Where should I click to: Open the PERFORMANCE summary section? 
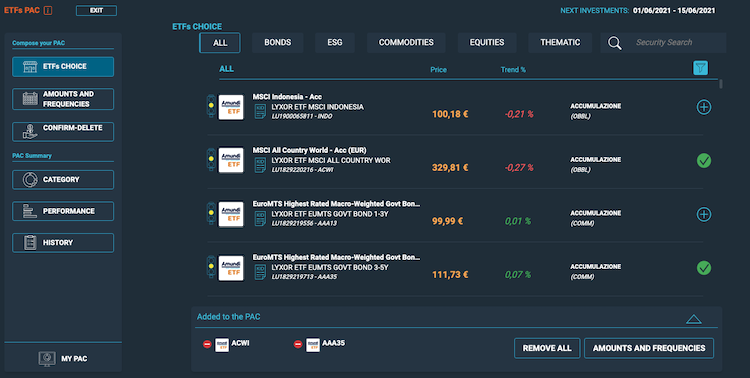click(63, 211)
